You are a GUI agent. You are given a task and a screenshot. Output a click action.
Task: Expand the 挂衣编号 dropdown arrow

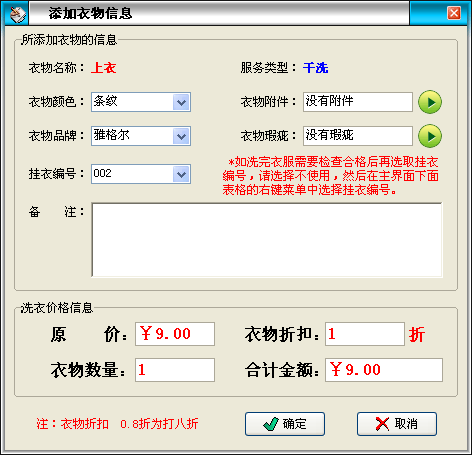(x=181, y=174)
